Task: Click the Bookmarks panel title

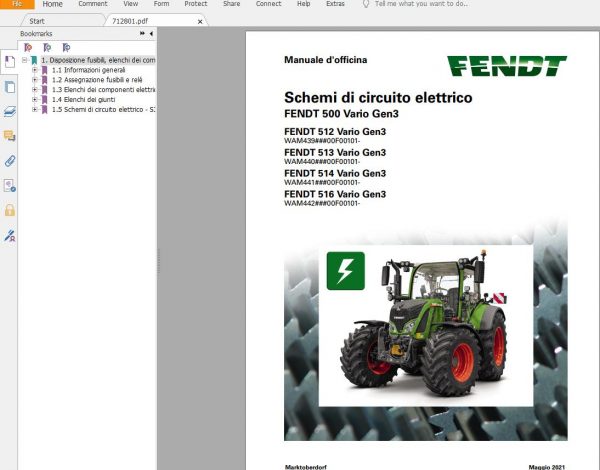Action: [36, 34]
